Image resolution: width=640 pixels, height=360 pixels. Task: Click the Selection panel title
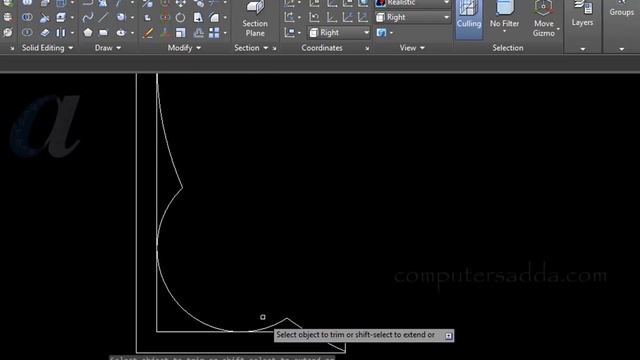point(507,48)
